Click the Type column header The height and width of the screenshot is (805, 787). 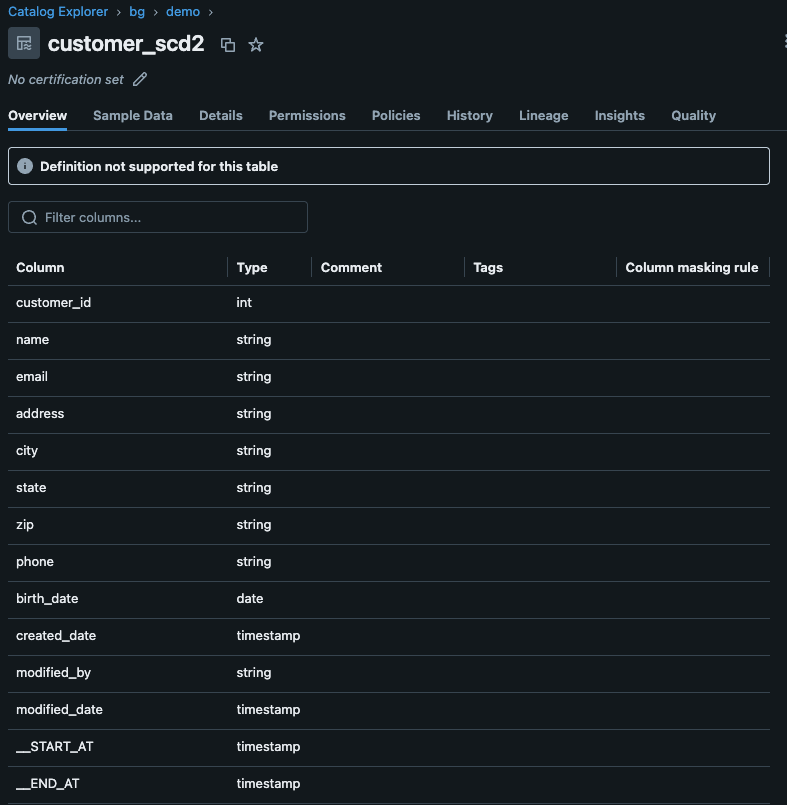click(x=252, y=267)
